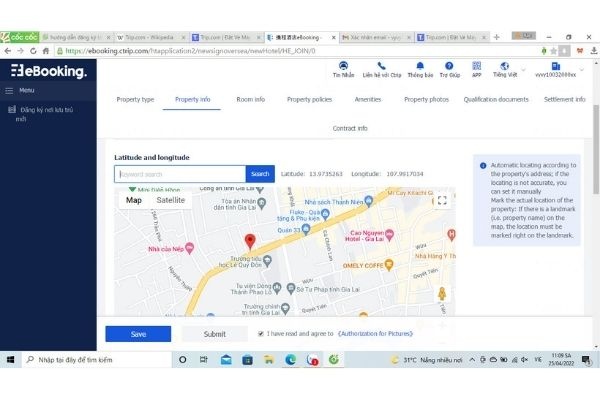Switch to Xác nhận email tab
600x400 pixels.
click(x=377, y=37)
